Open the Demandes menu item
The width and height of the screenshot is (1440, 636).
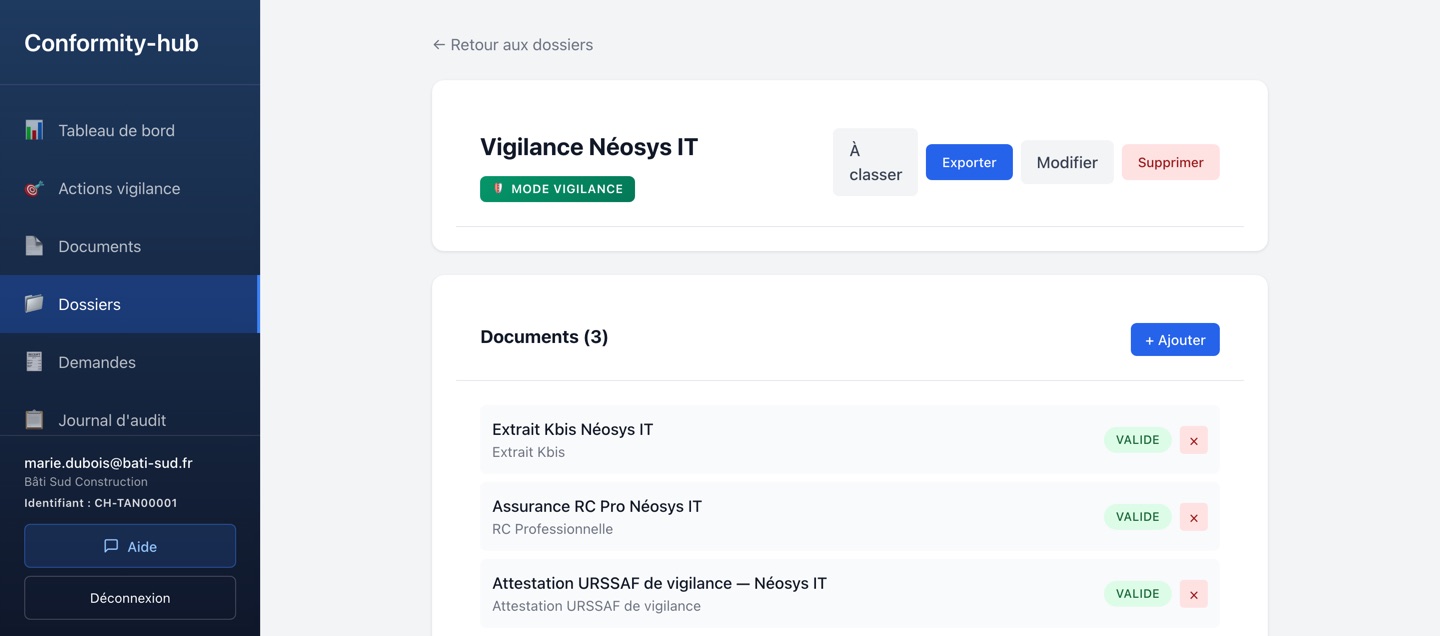pyautogui.click(x=130, y=362)
